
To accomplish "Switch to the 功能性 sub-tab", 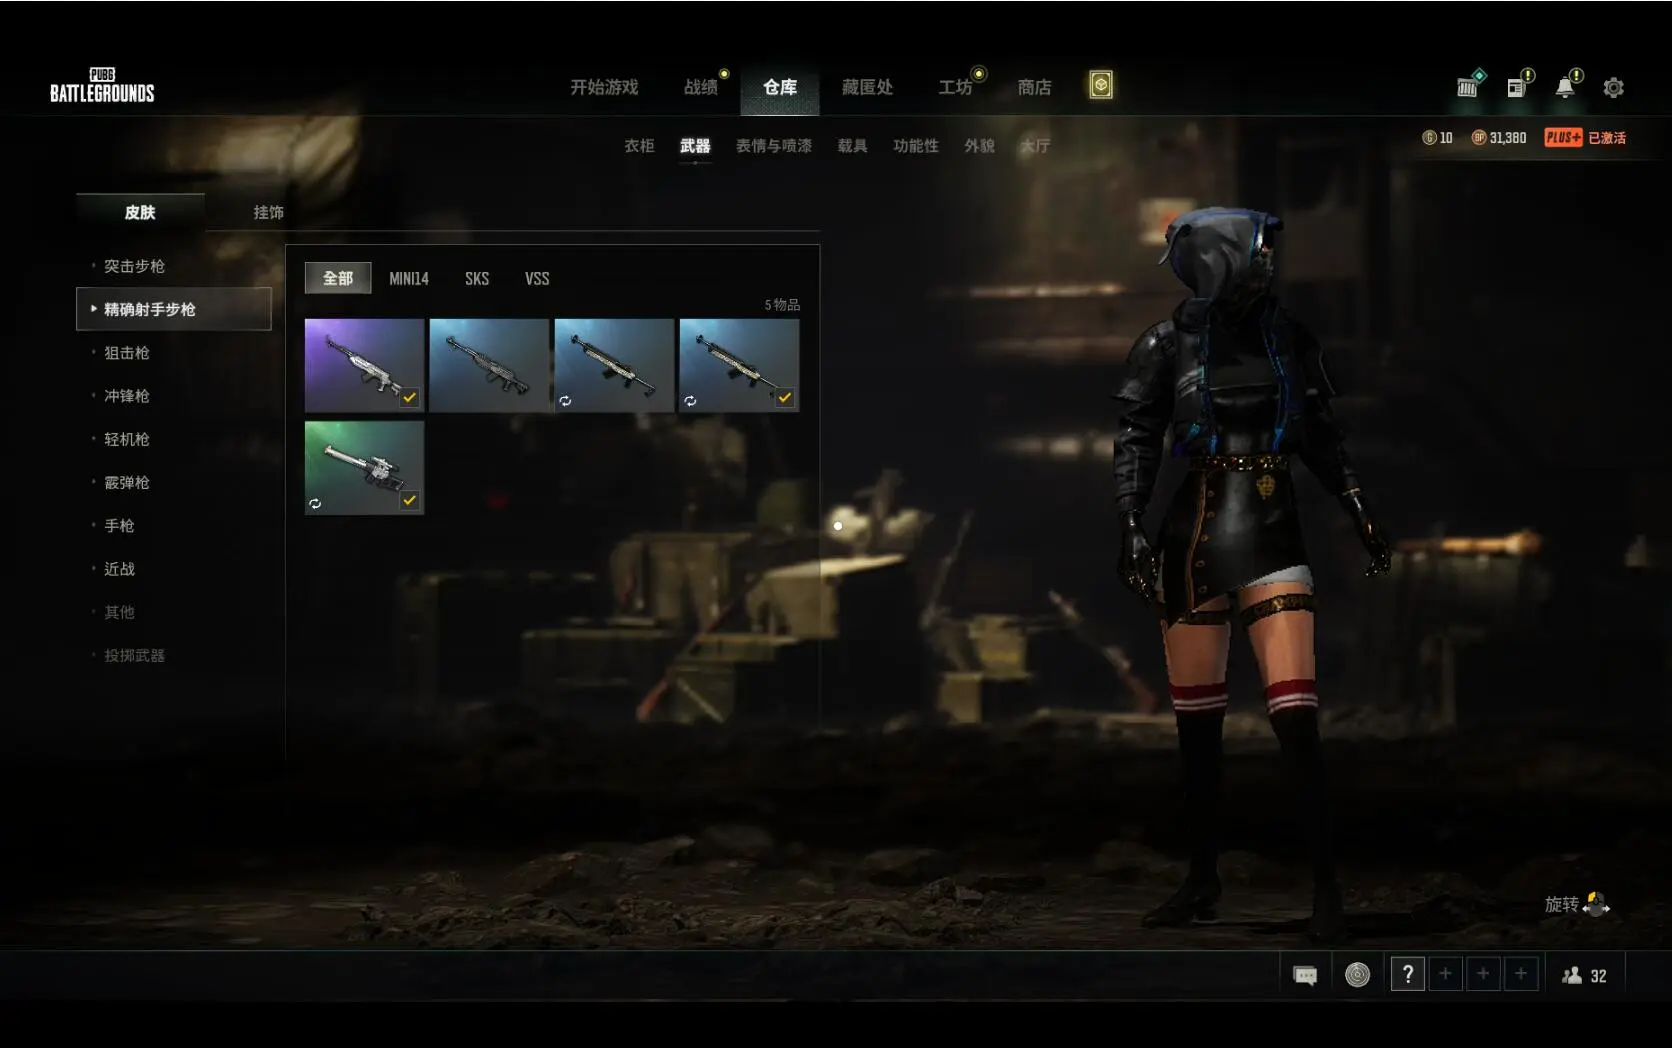I will click(x=916, y=146).
